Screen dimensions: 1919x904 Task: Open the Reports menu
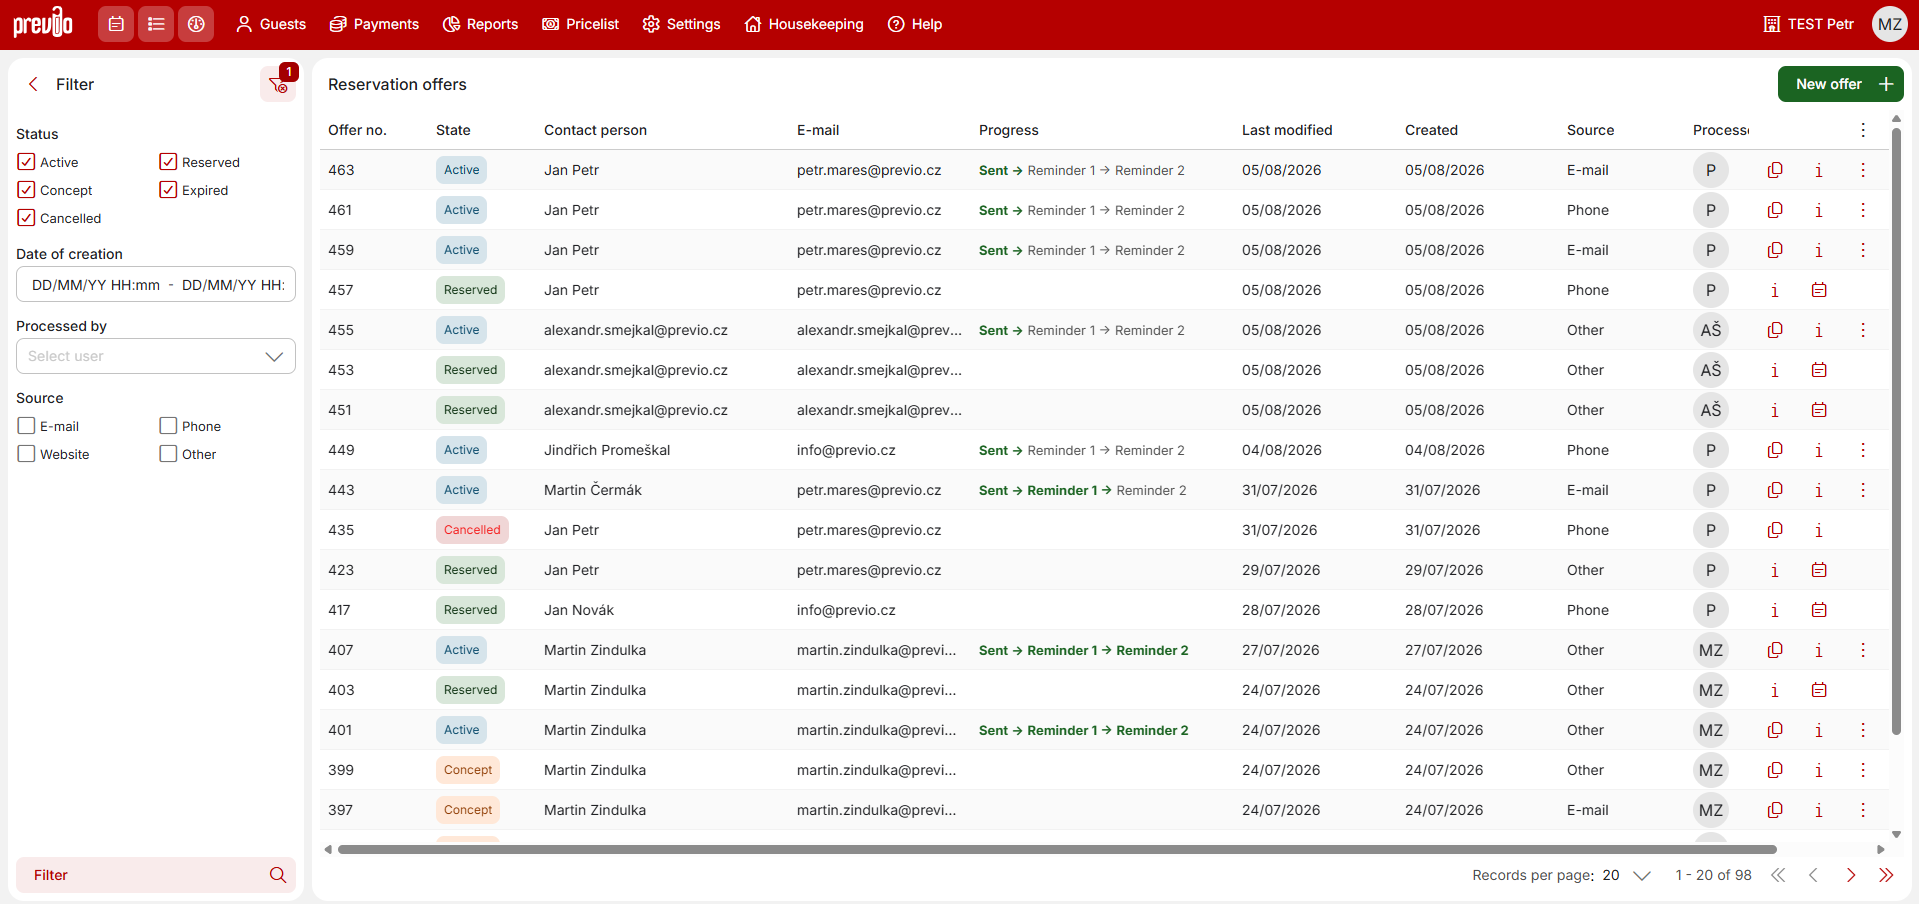481,24
